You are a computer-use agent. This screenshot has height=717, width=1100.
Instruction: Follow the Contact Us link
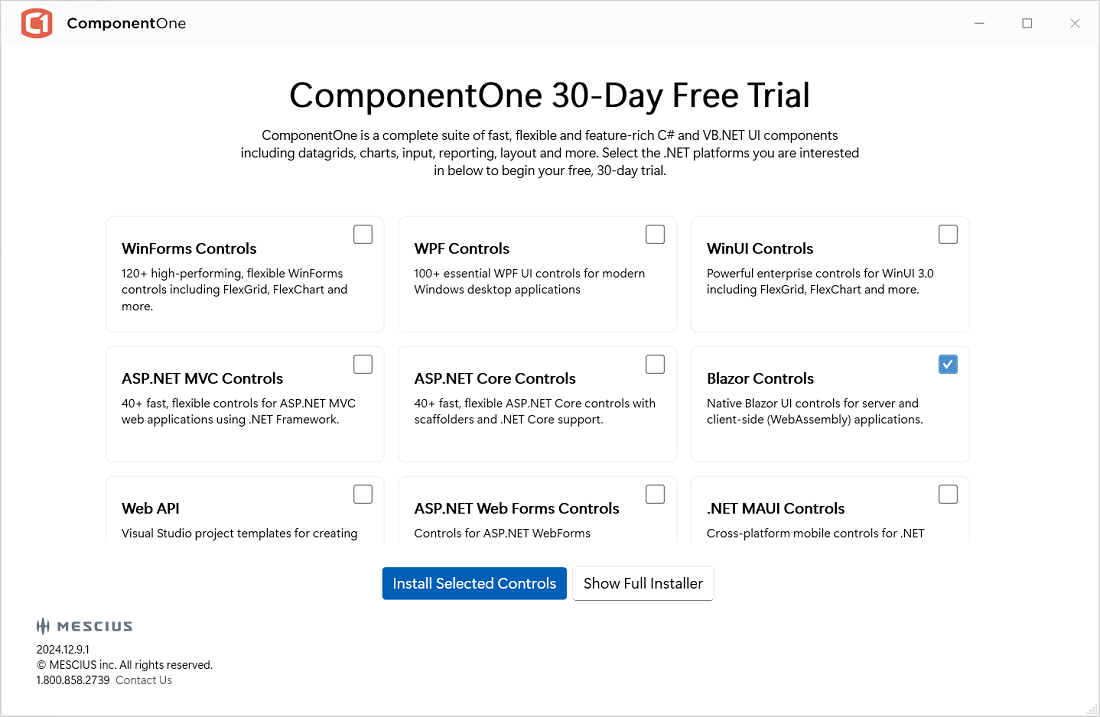tap(143, 680)
